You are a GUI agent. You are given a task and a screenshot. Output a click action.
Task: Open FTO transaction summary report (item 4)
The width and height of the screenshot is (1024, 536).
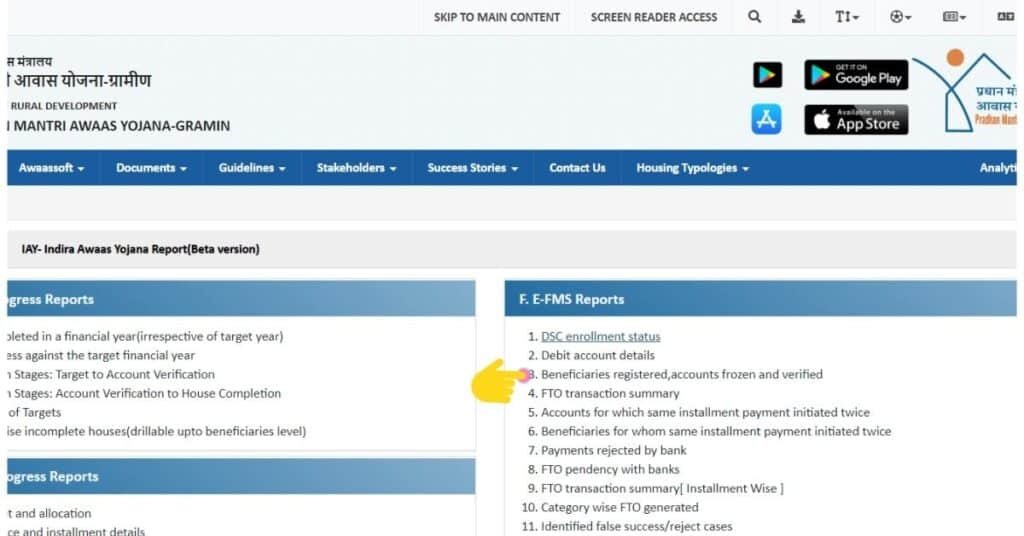(x=610, y=393)
